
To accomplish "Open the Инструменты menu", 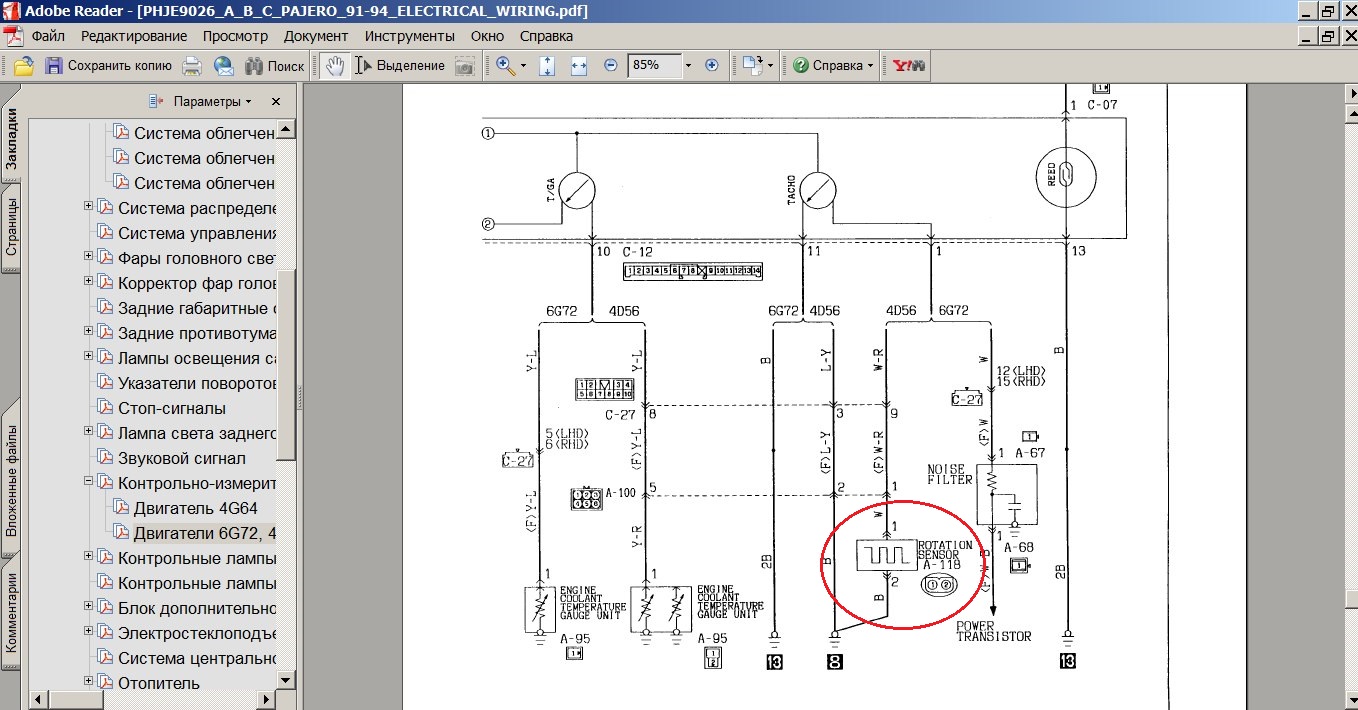I will point(409,36).
